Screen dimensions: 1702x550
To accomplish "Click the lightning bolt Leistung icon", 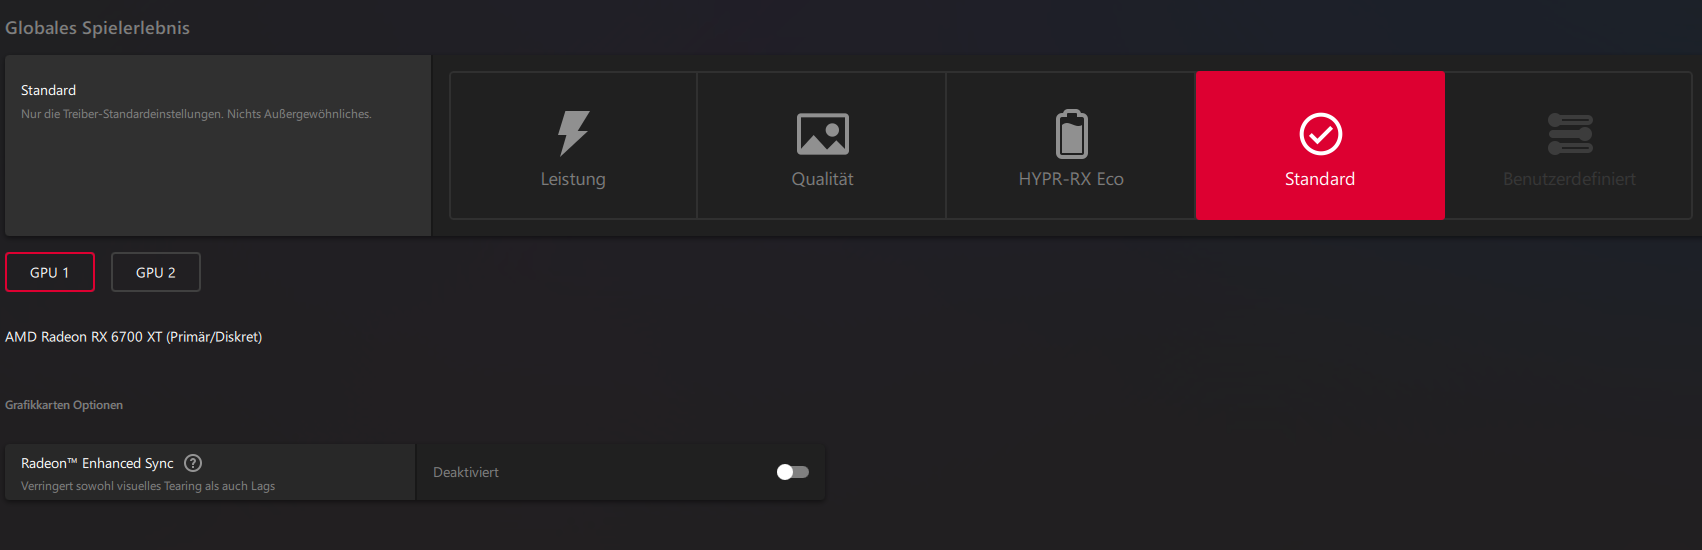I will click(x=573, y=133).
